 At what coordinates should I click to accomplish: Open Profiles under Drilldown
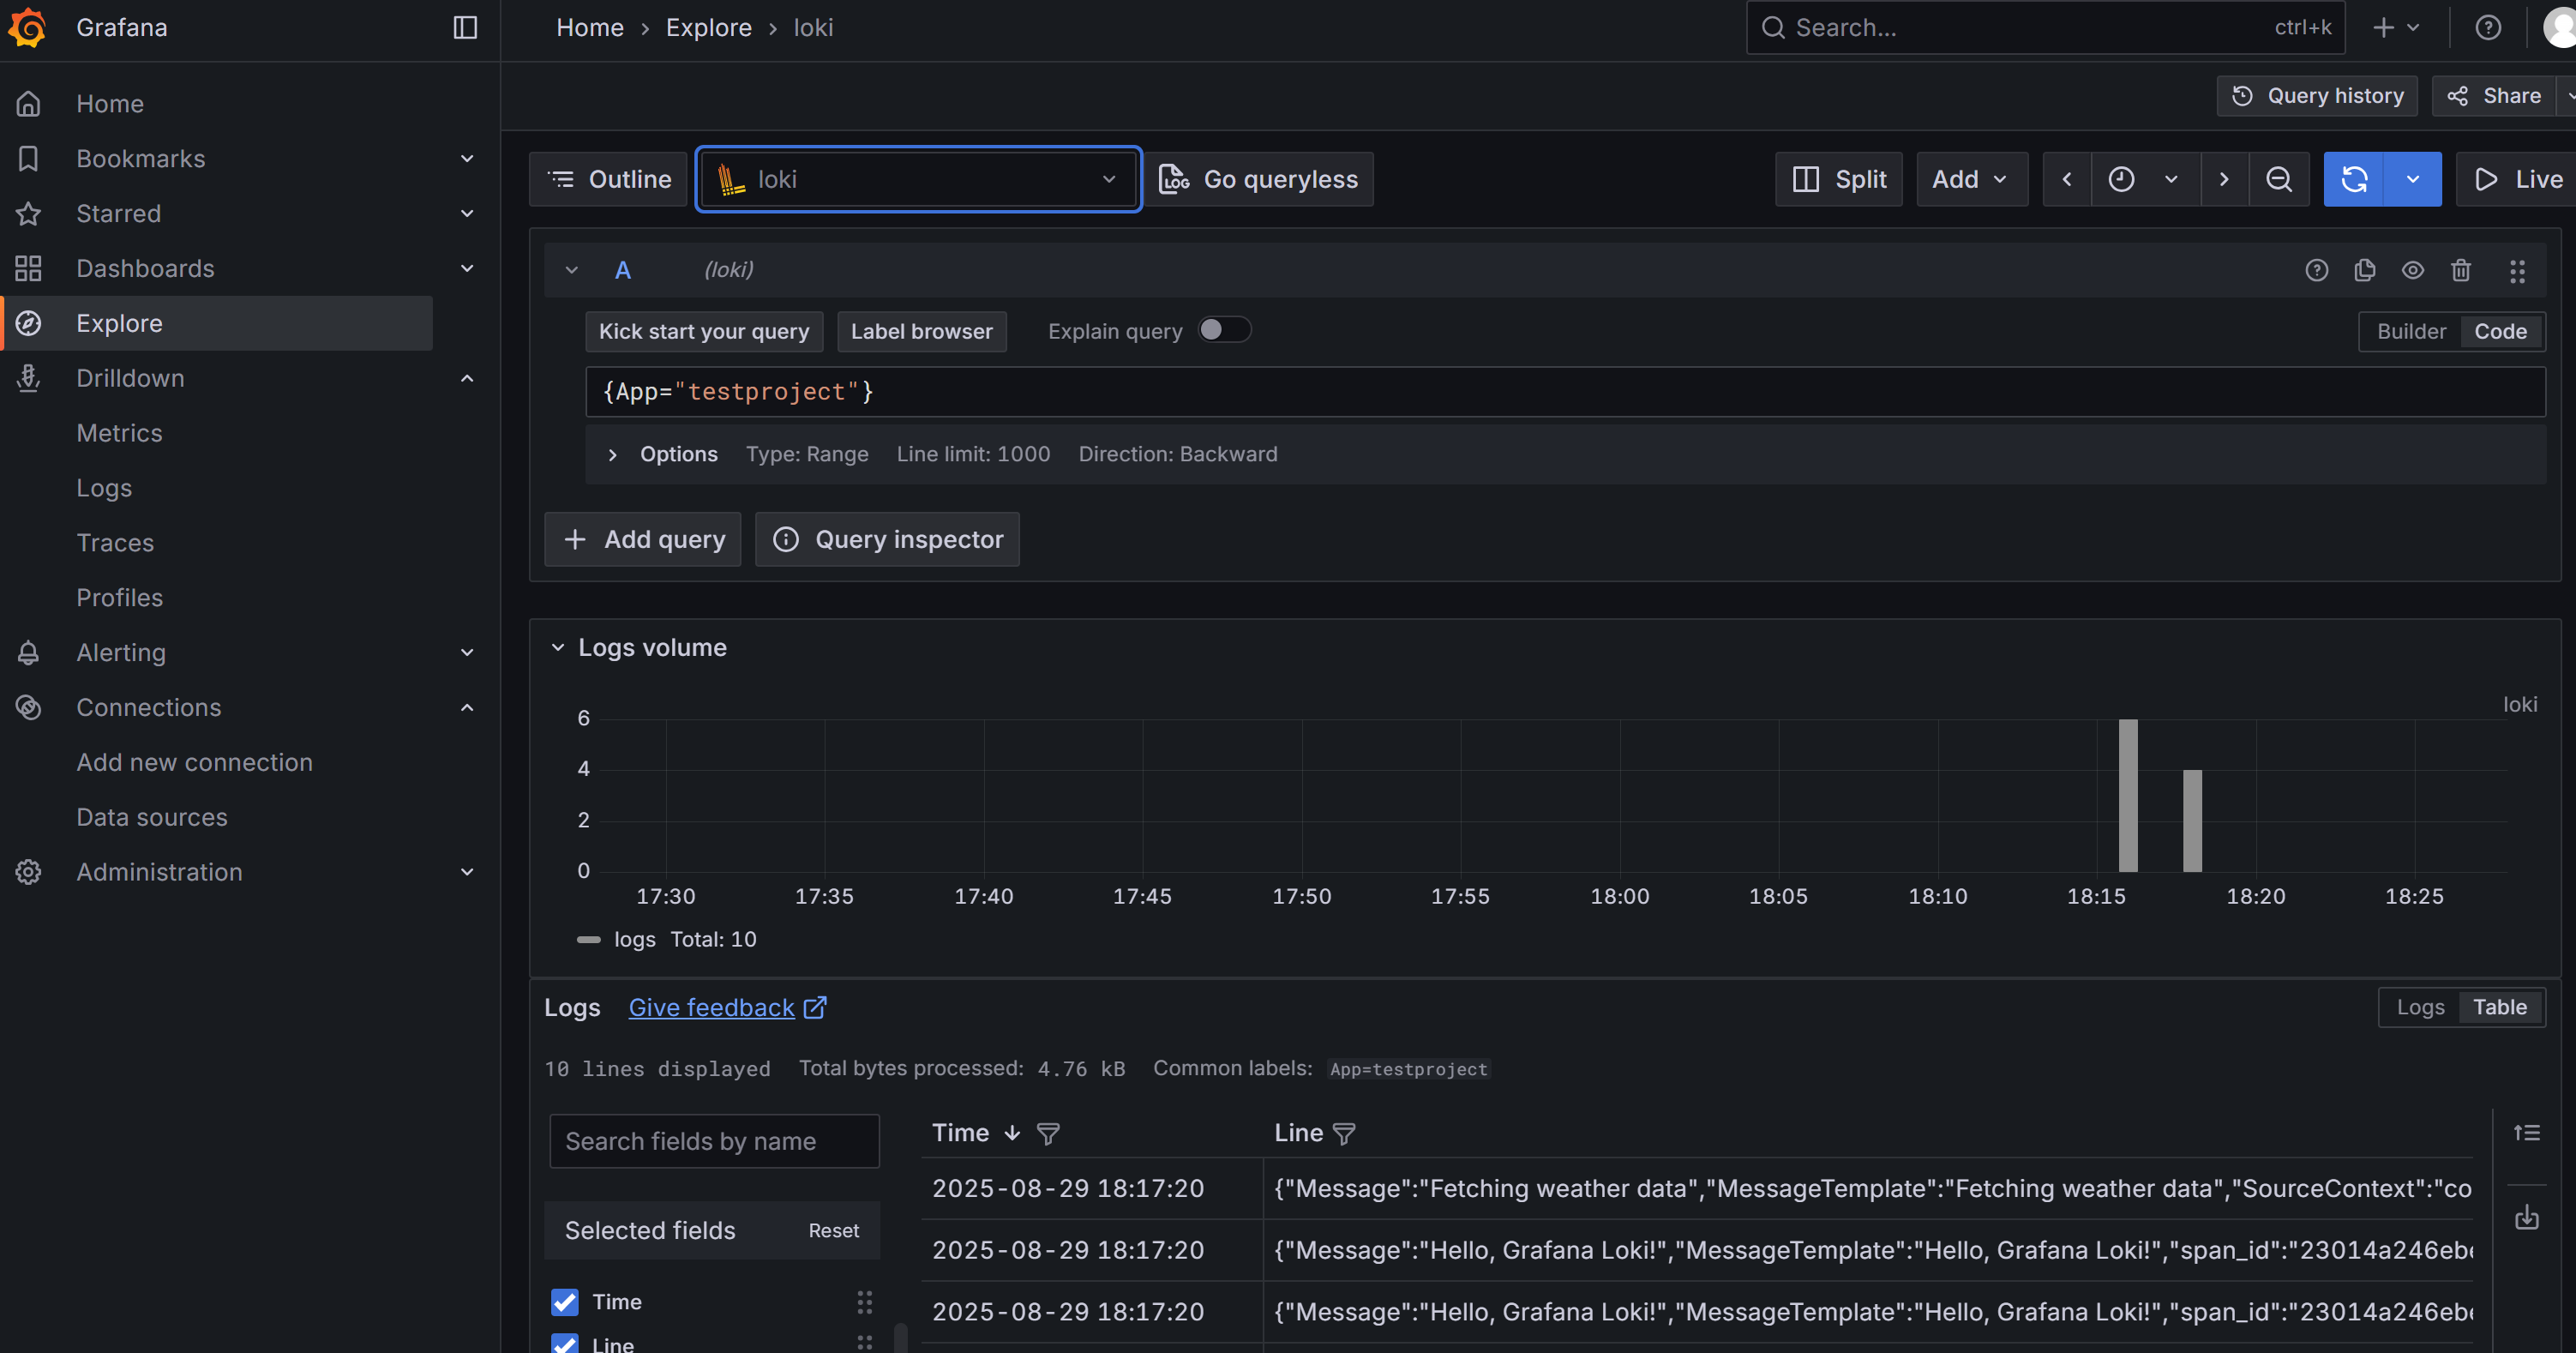point(119,597)
